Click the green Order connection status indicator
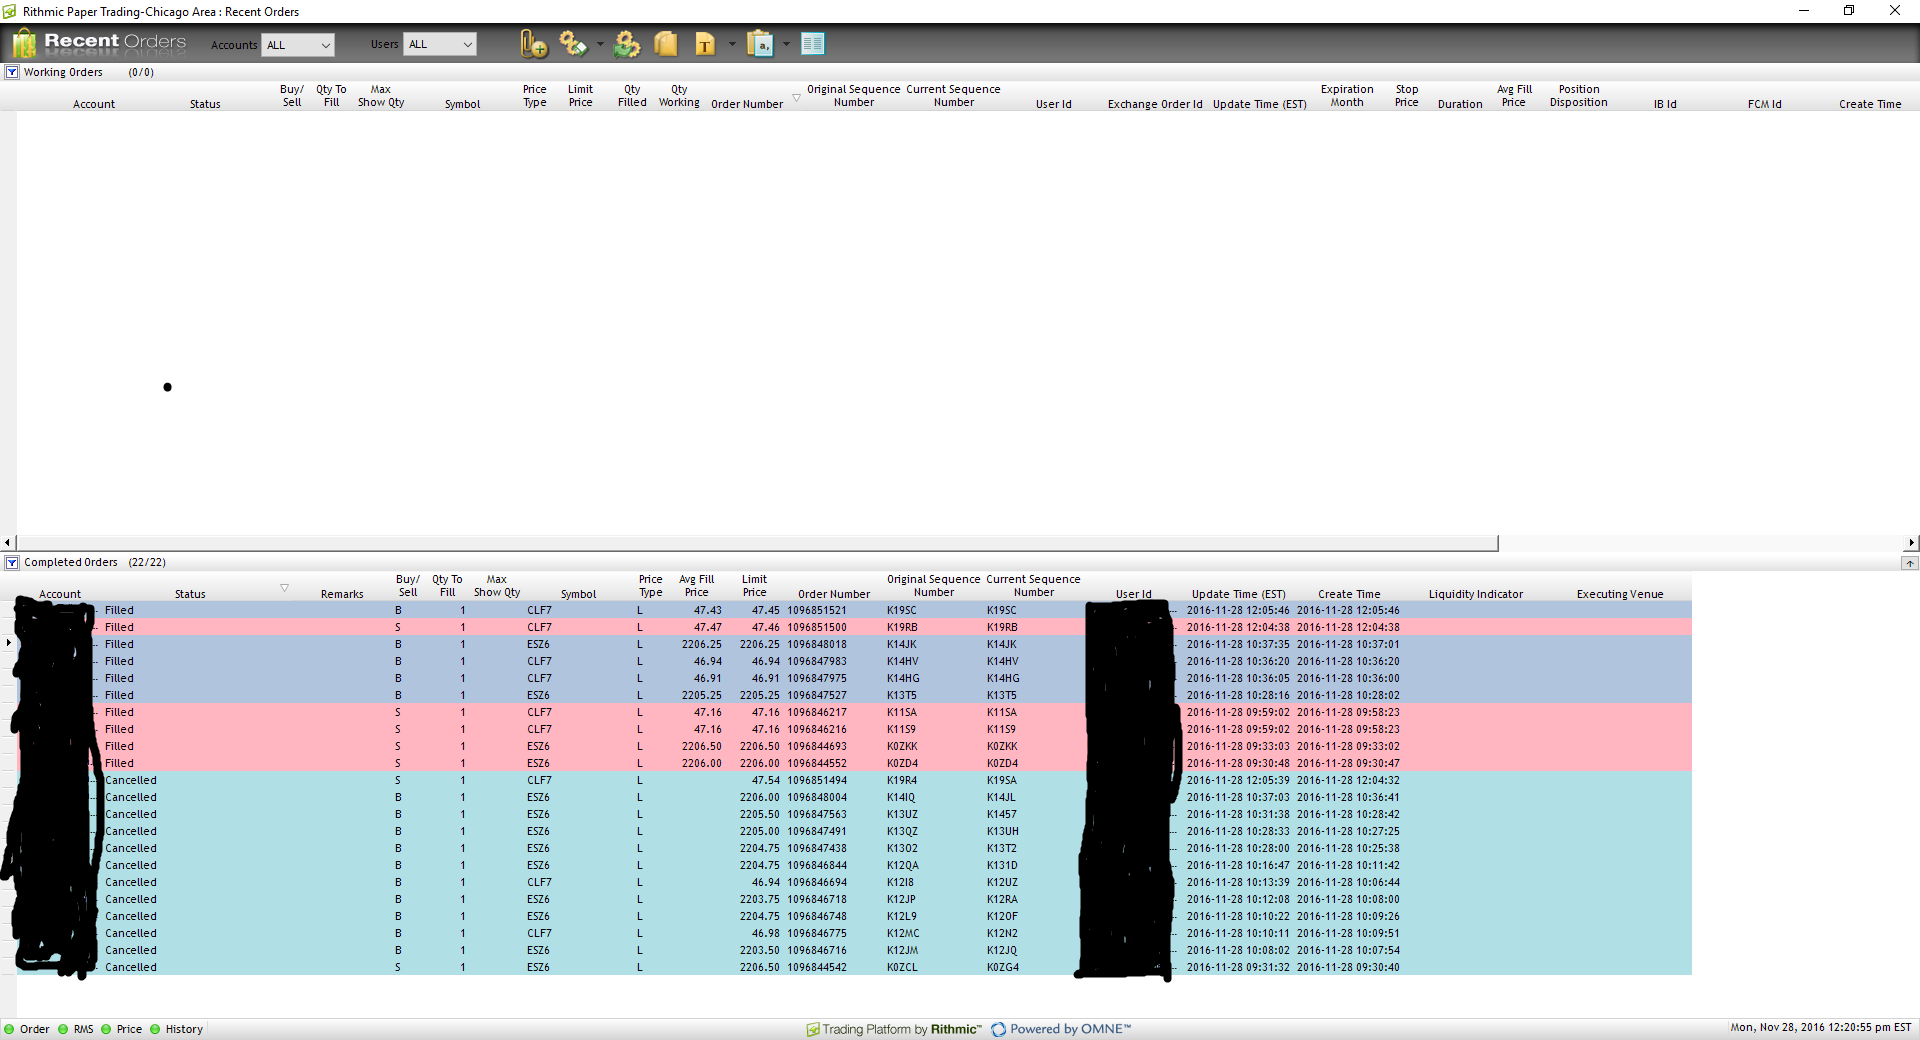 tap(10, 1029)
